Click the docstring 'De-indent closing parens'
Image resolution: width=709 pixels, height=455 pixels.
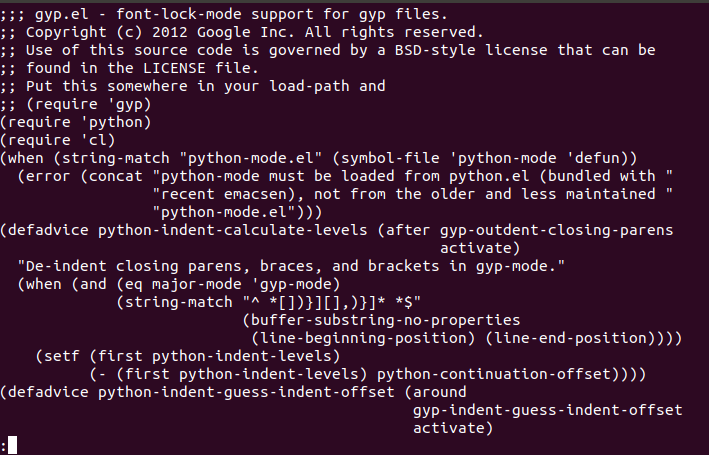coord(134,266)
